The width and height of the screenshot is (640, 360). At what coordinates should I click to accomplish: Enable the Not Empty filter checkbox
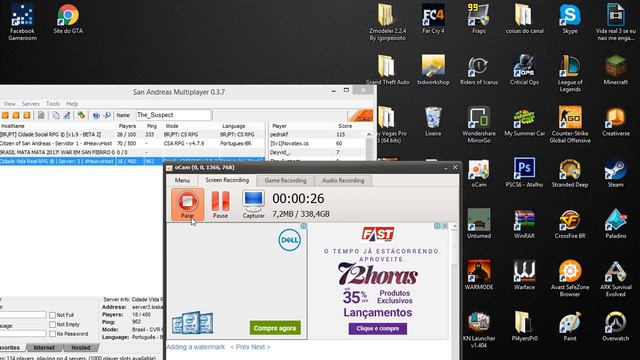click(x=52, y=324)
